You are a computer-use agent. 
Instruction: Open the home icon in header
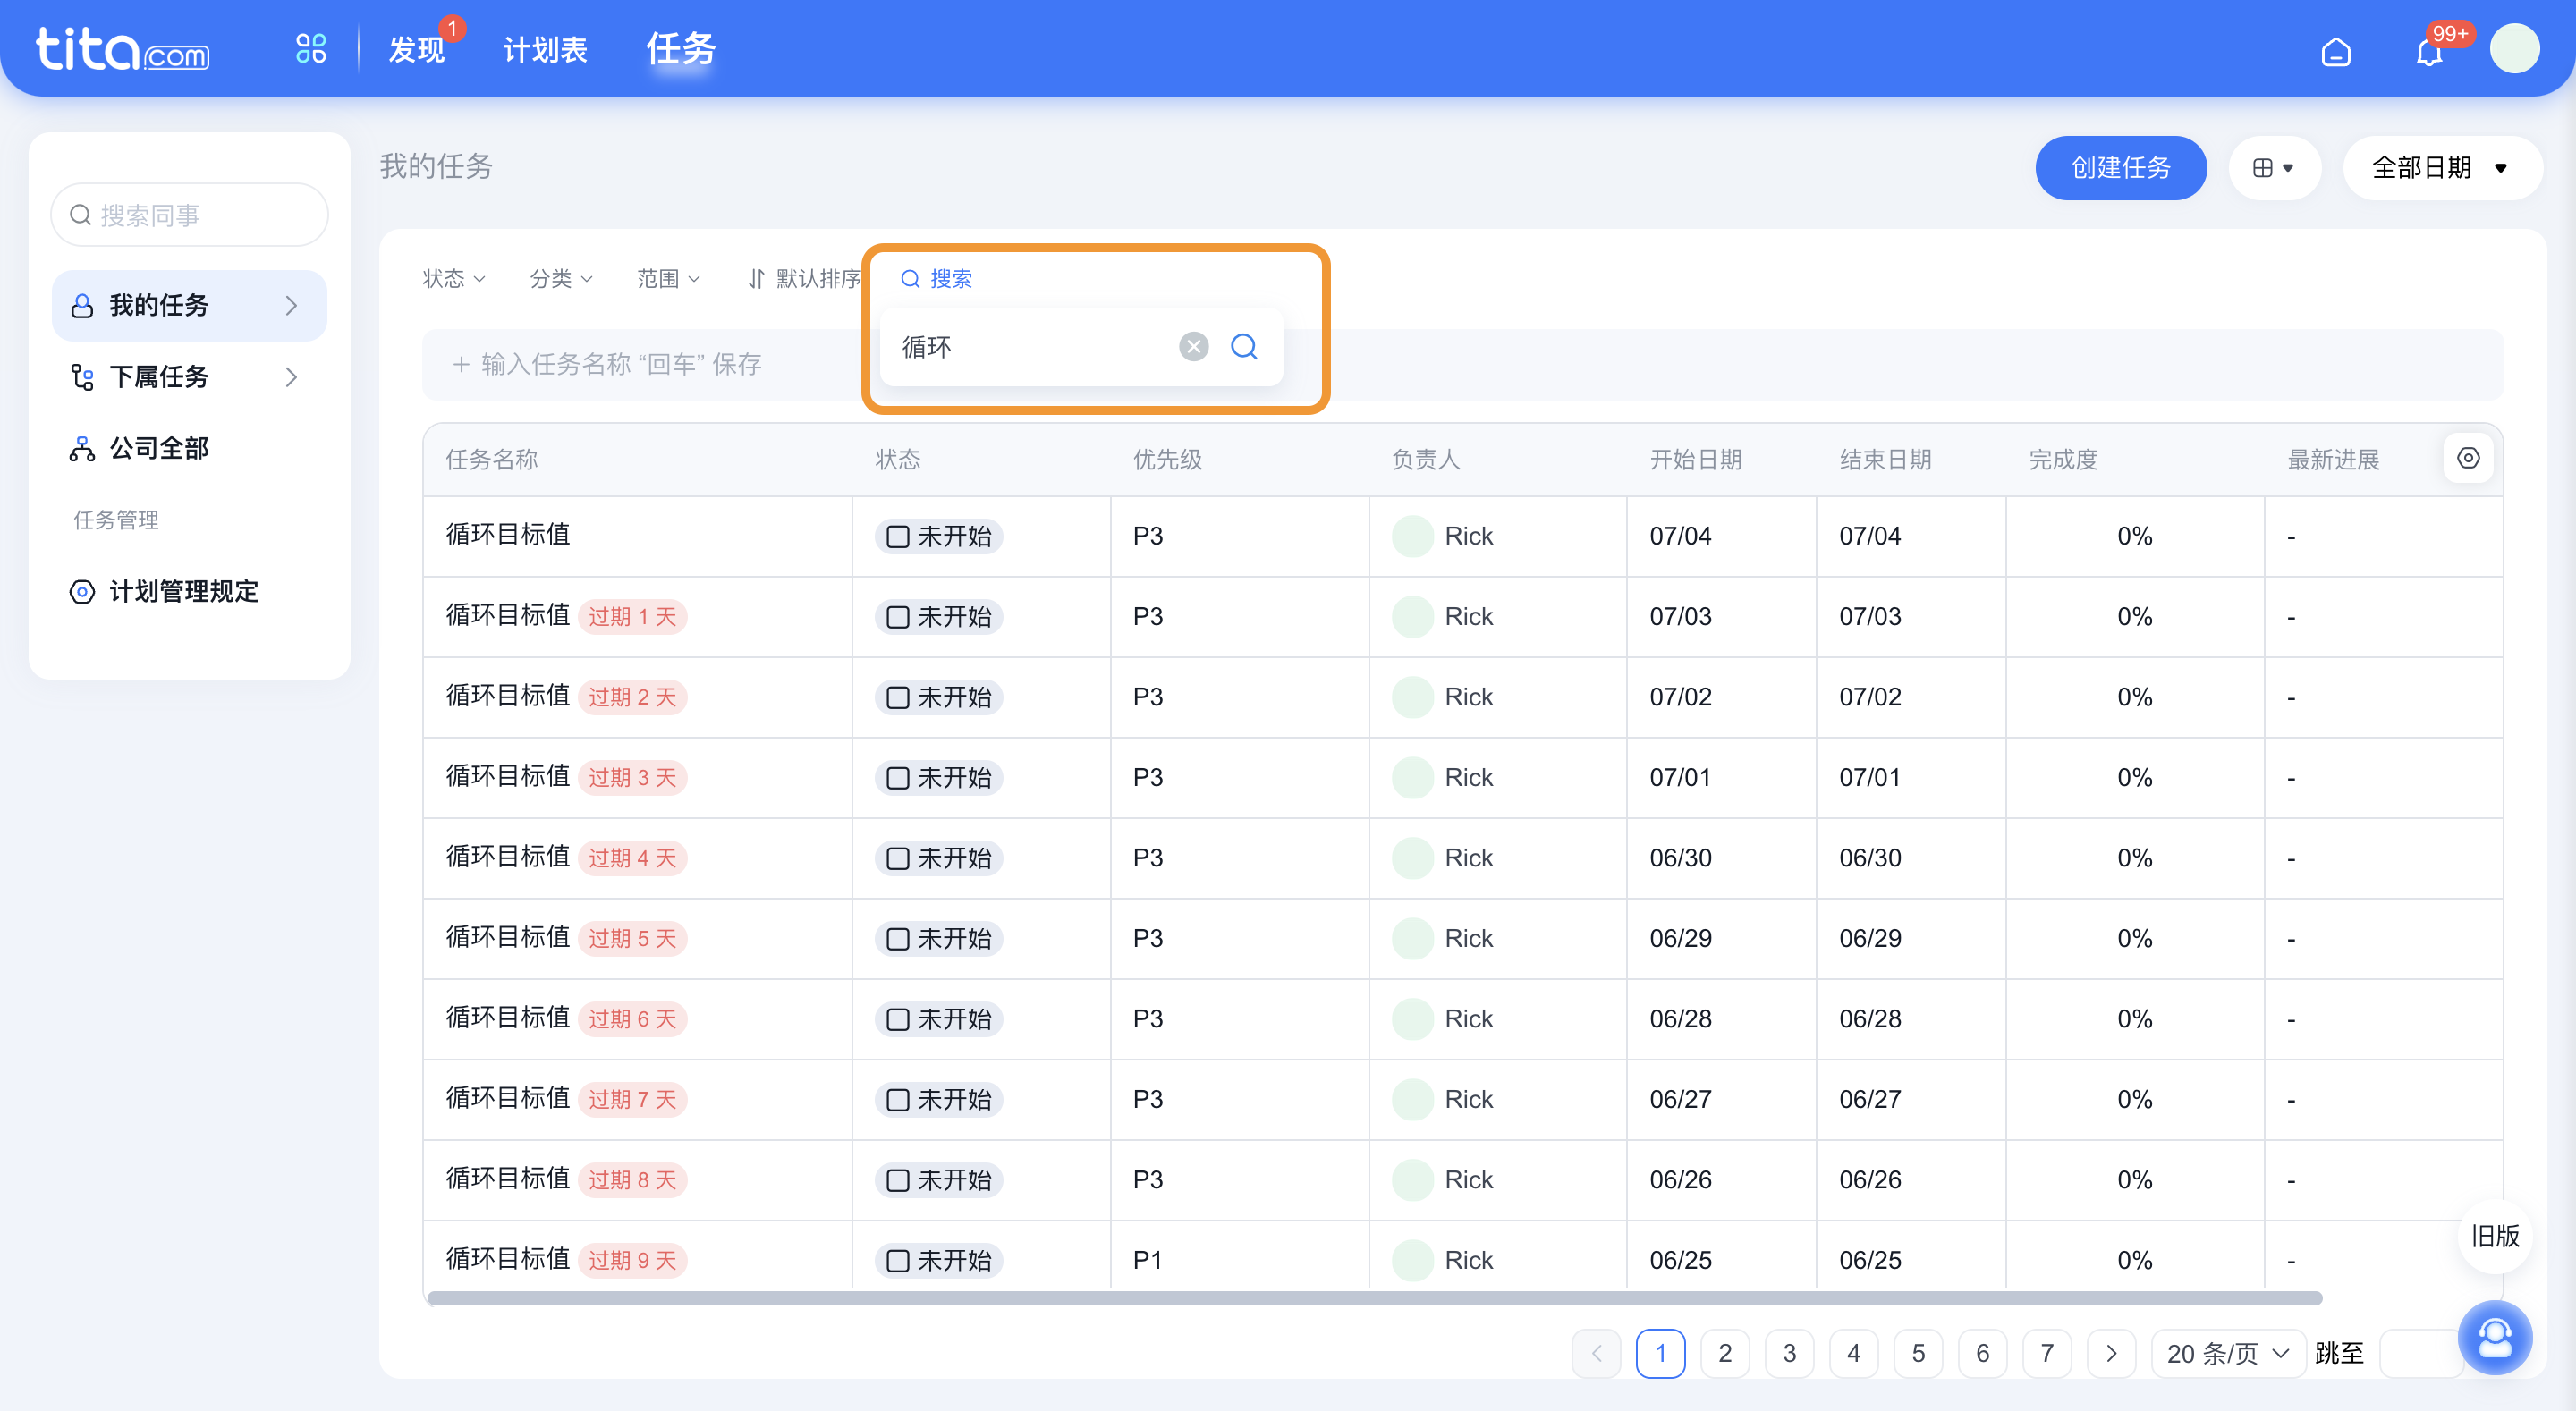pyautogui.click(x=2336, y=50)
